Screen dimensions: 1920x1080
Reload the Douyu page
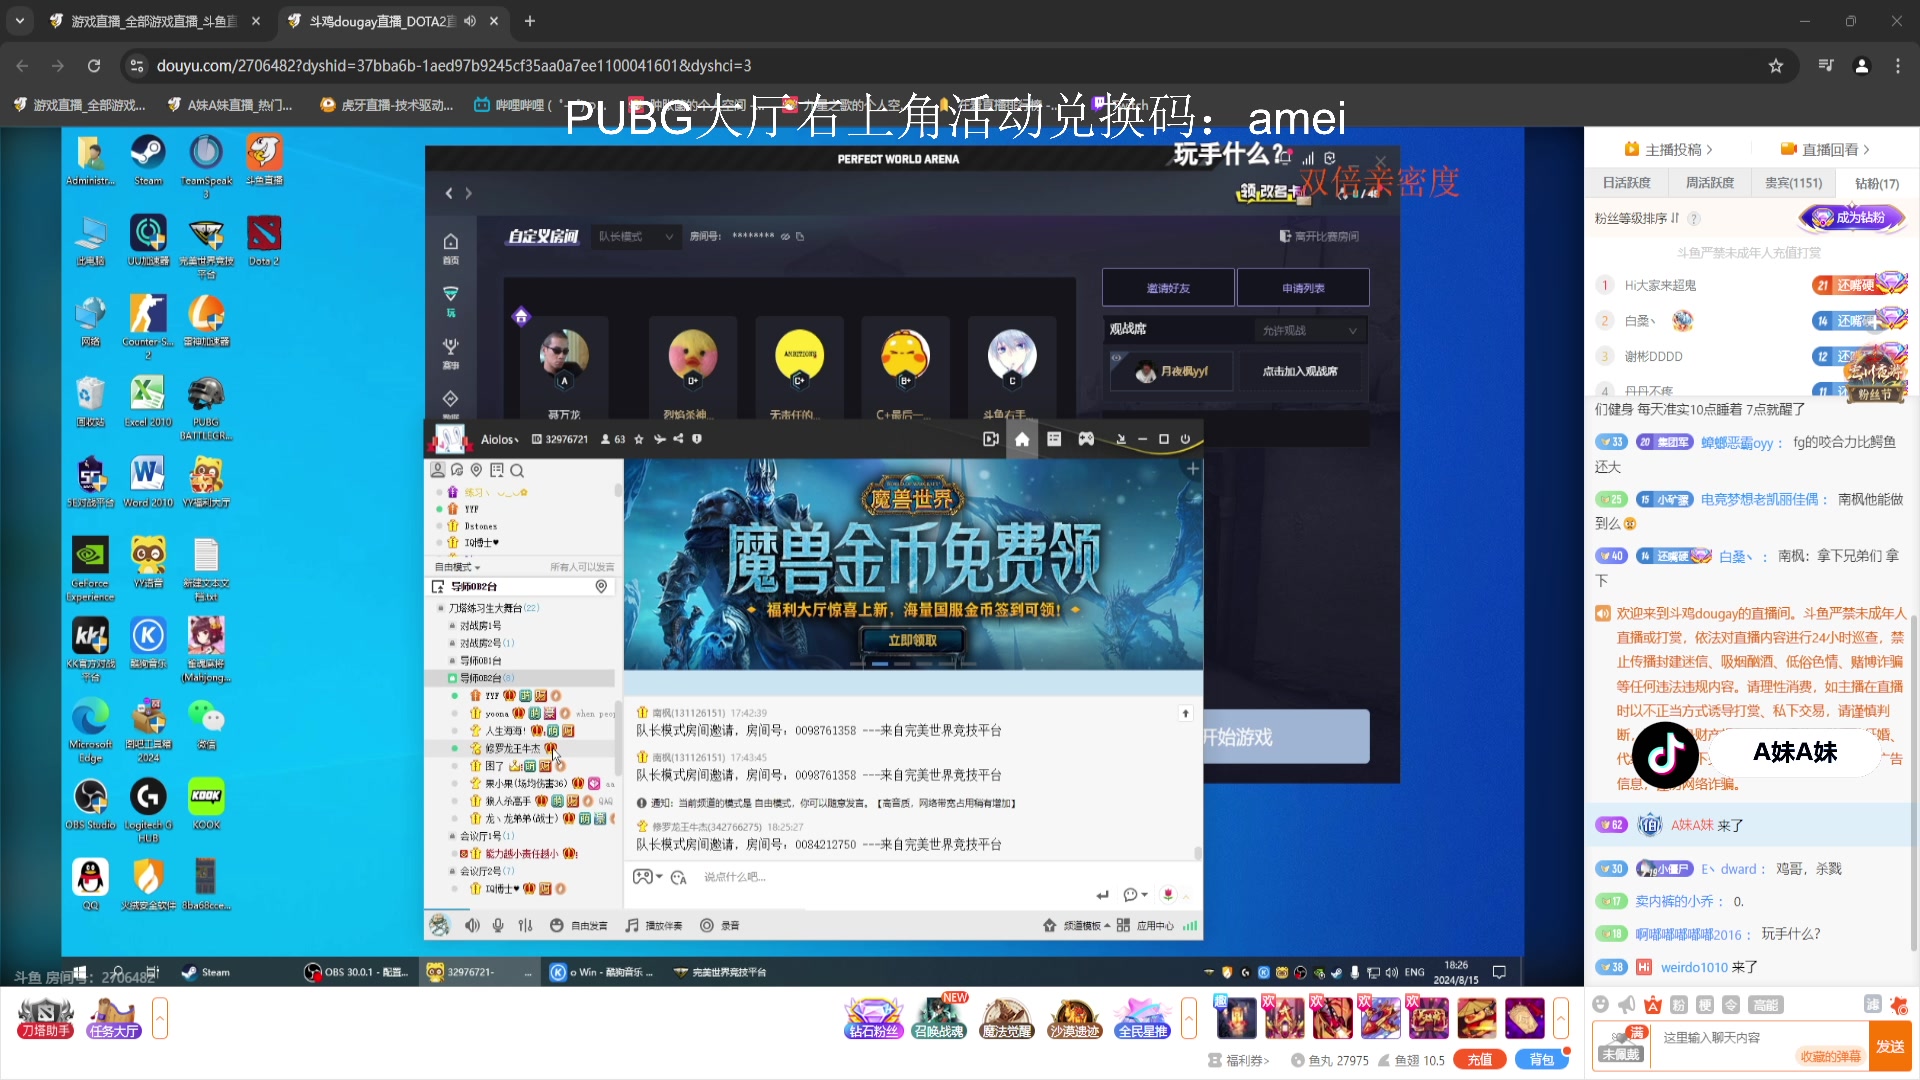[x=94, y=66]
